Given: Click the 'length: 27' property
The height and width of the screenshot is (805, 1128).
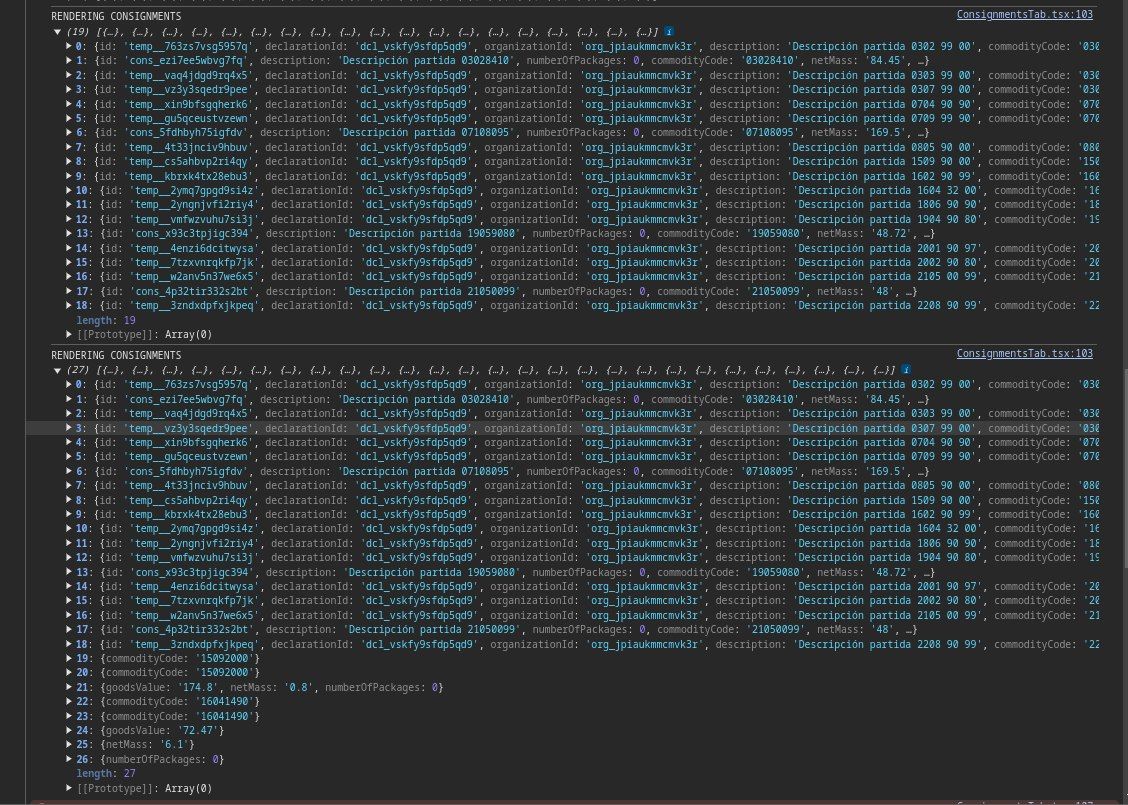Looking at the screenshot, I should click(106, 773).
